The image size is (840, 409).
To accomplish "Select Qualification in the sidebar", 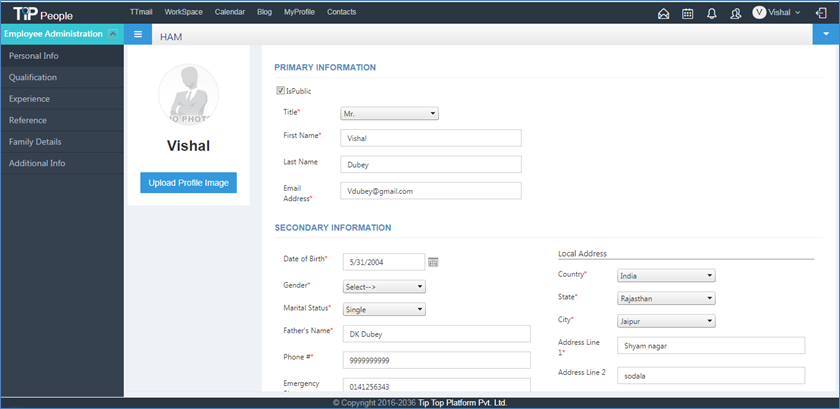I will [62, 77].
